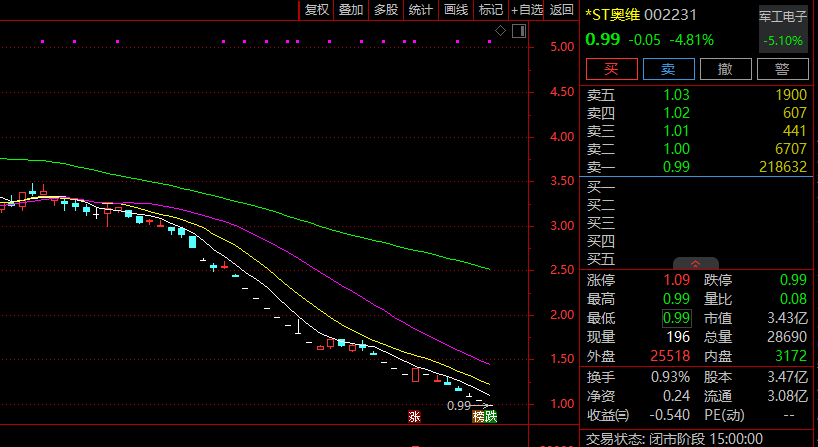Image resolution: width=818 pixels, height=447 pixels.
Task: Open the 军工电子 sector box
Action: (x=783, y=27)
